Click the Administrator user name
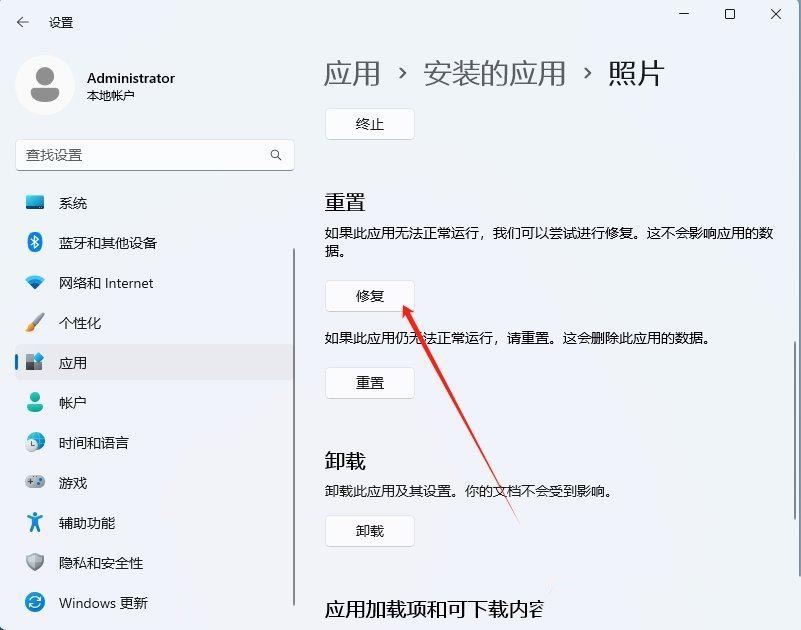Viewport: 801px width, 630px height. 131,78
